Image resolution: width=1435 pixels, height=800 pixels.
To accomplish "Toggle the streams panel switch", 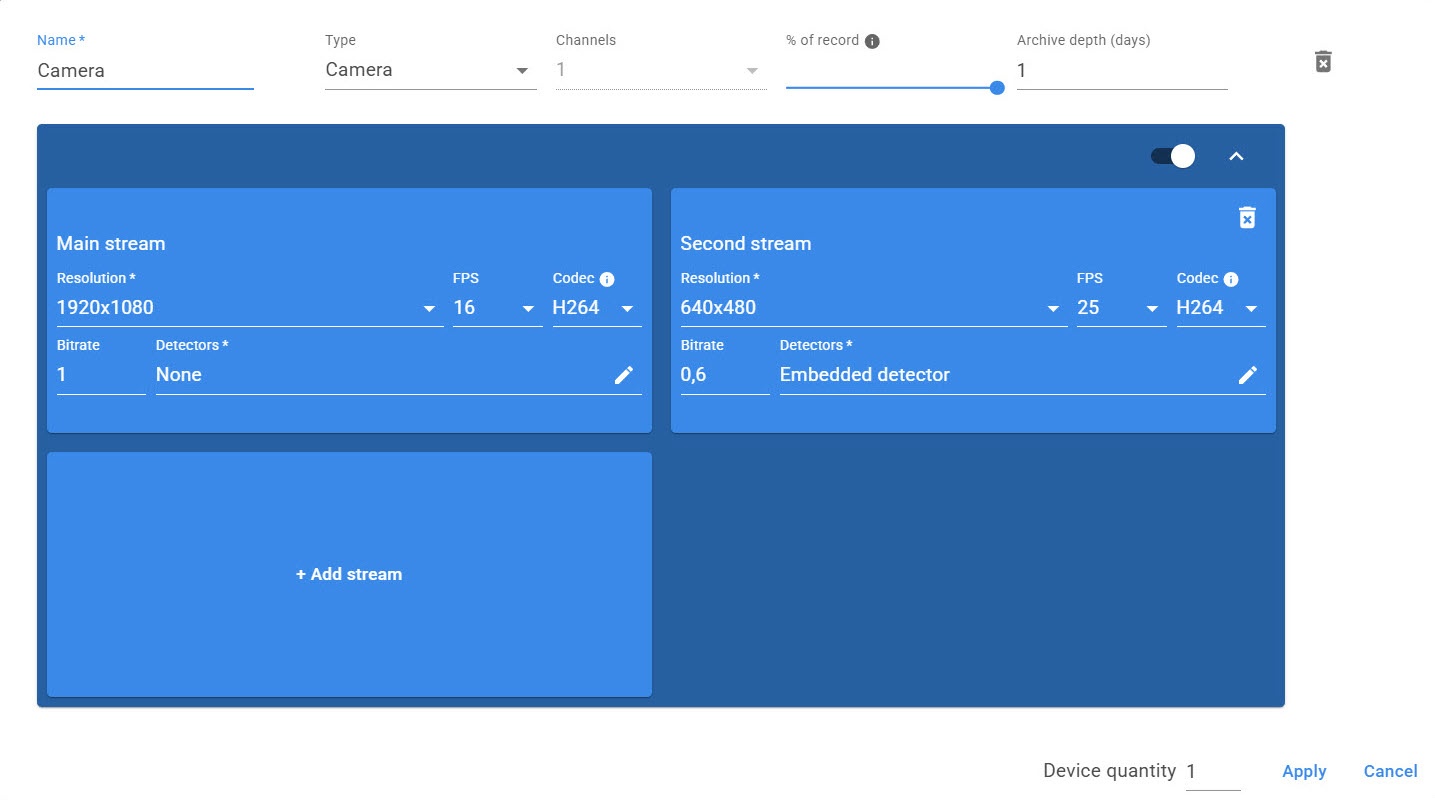I will click(1172, 156).
